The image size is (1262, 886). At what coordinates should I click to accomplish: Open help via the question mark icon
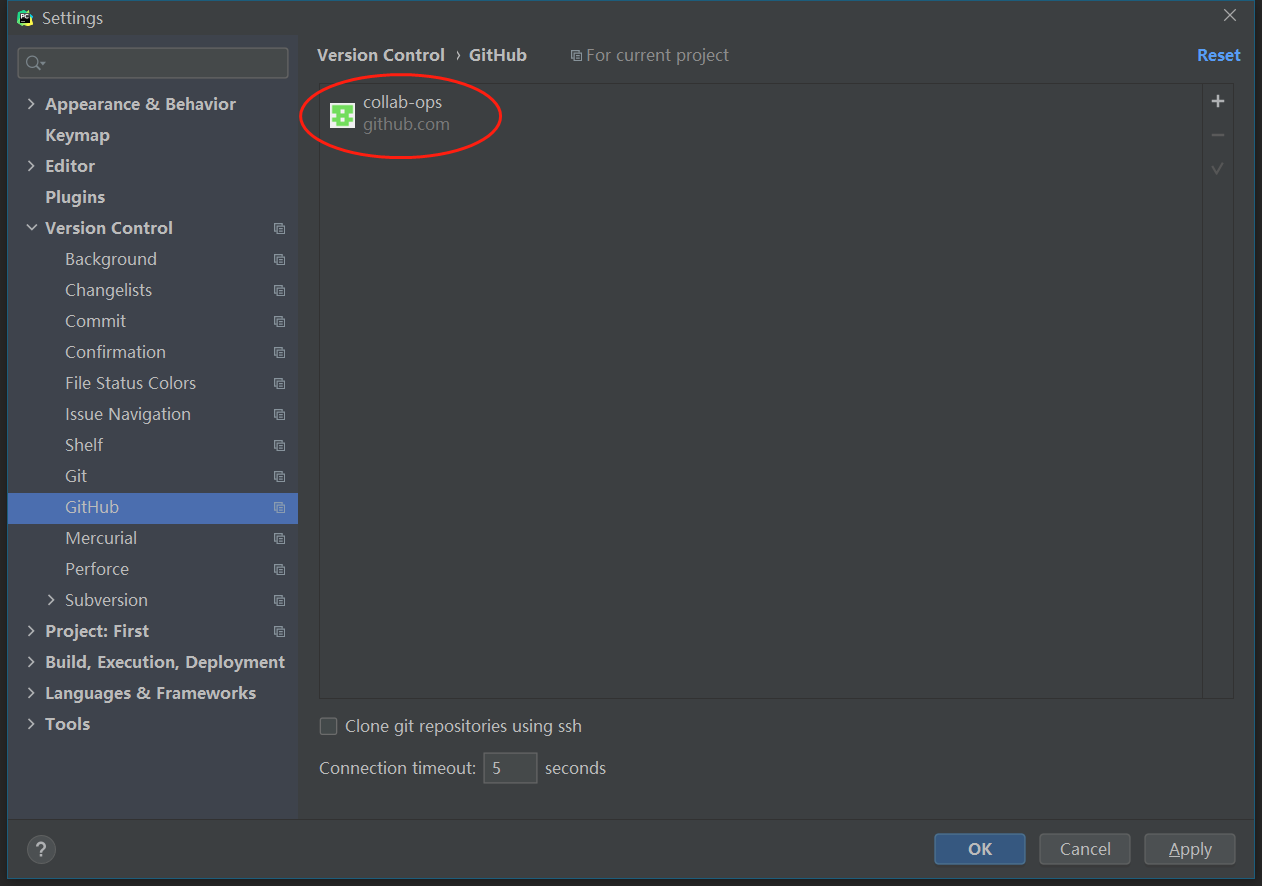tap(41, 849)
